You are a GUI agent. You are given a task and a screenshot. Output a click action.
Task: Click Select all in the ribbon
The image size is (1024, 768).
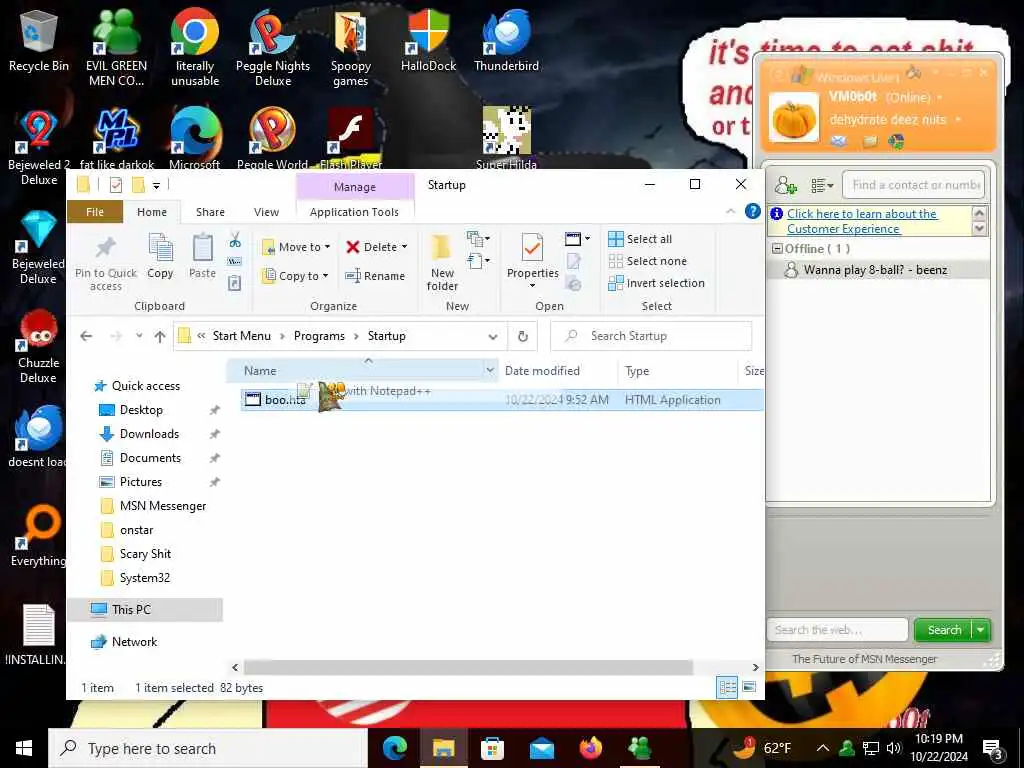(641, 239)
